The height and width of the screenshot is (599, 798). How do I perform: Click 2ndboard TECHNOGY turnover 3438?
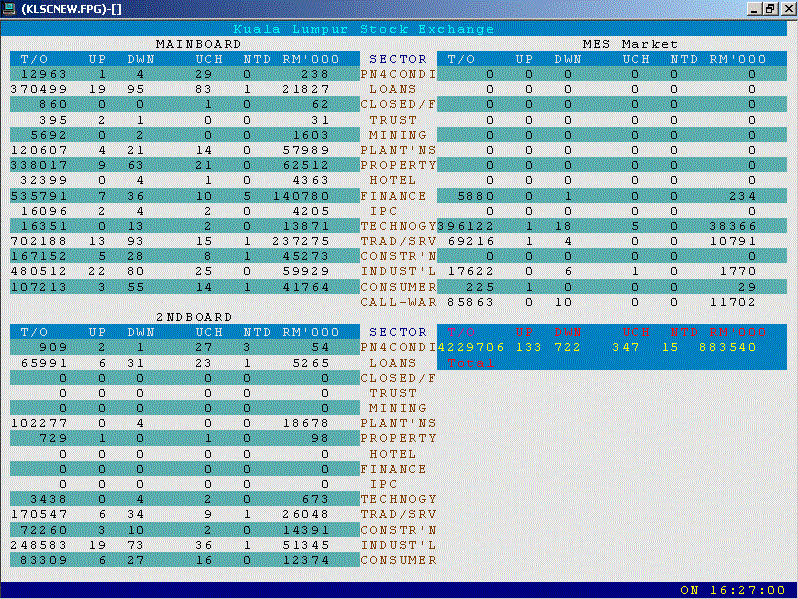click(49, 499)
